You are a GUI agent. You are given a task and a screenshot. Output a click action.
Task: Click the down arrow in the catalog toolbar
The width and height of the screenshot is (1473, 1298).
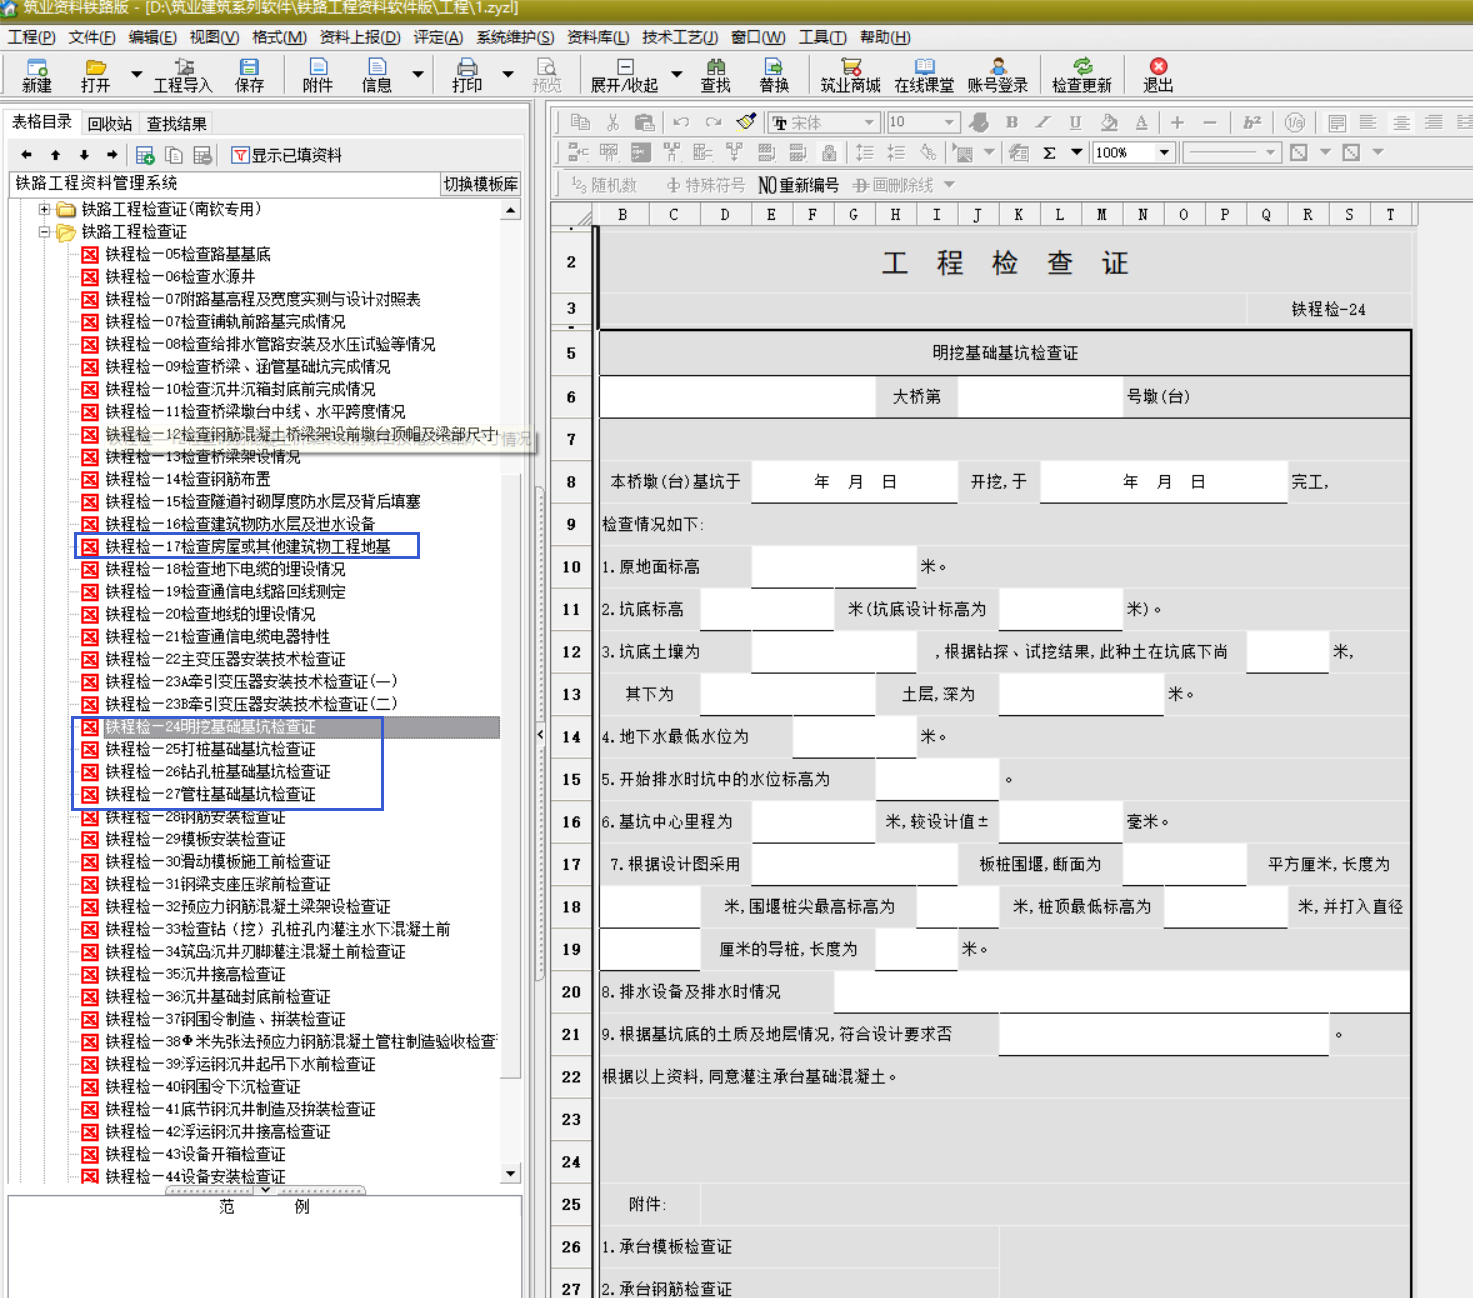pyautogui.click(x=84, y=155)
